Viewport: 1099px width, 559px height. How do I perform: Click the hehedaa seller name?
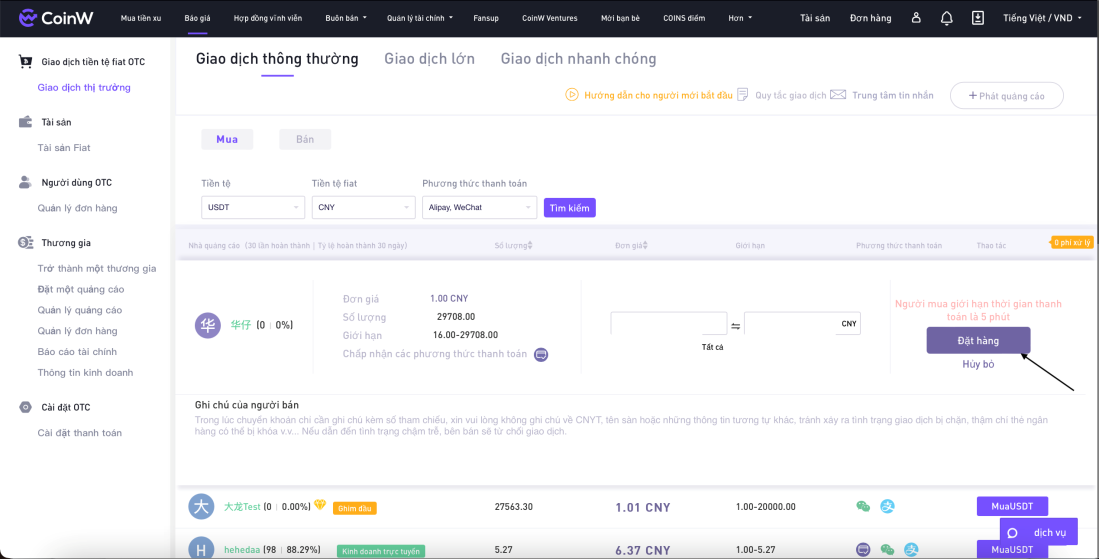click(x=242, y=551)
